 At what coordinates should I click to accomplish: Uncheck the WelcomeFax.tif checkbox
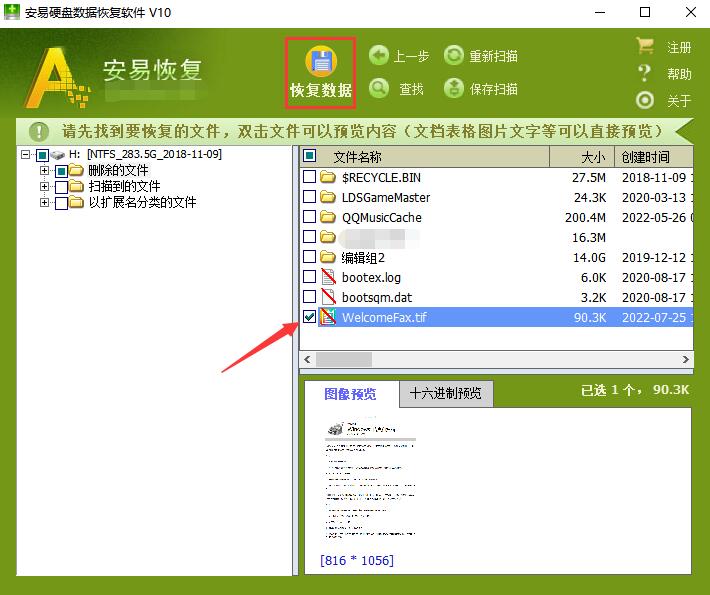(309, 317)
